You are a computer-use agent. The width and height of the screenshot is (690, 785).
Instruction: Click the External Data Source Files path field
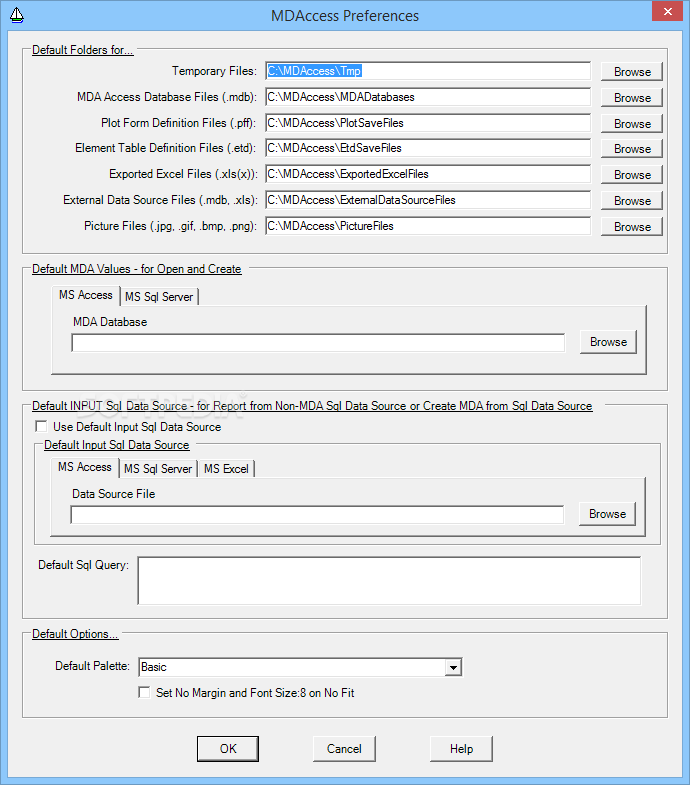[428, 200]
